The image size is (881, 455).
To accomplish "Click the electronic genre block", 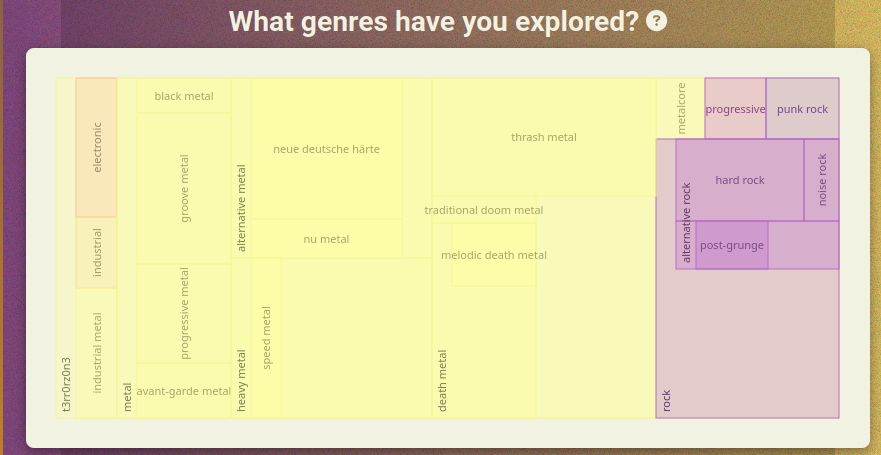I will 97,147.
